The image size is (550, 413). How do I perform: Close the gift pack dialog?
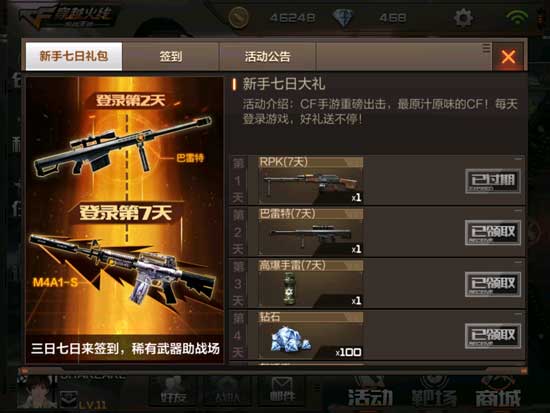[x=508, y=56]
